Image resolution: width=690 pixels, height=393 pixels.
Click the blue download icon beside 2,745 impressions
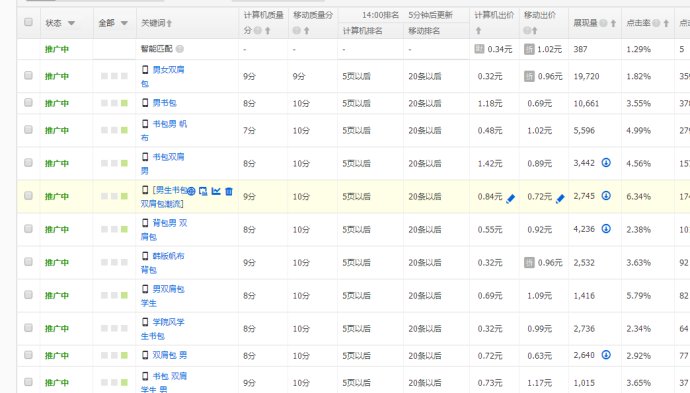coord(606,195)
